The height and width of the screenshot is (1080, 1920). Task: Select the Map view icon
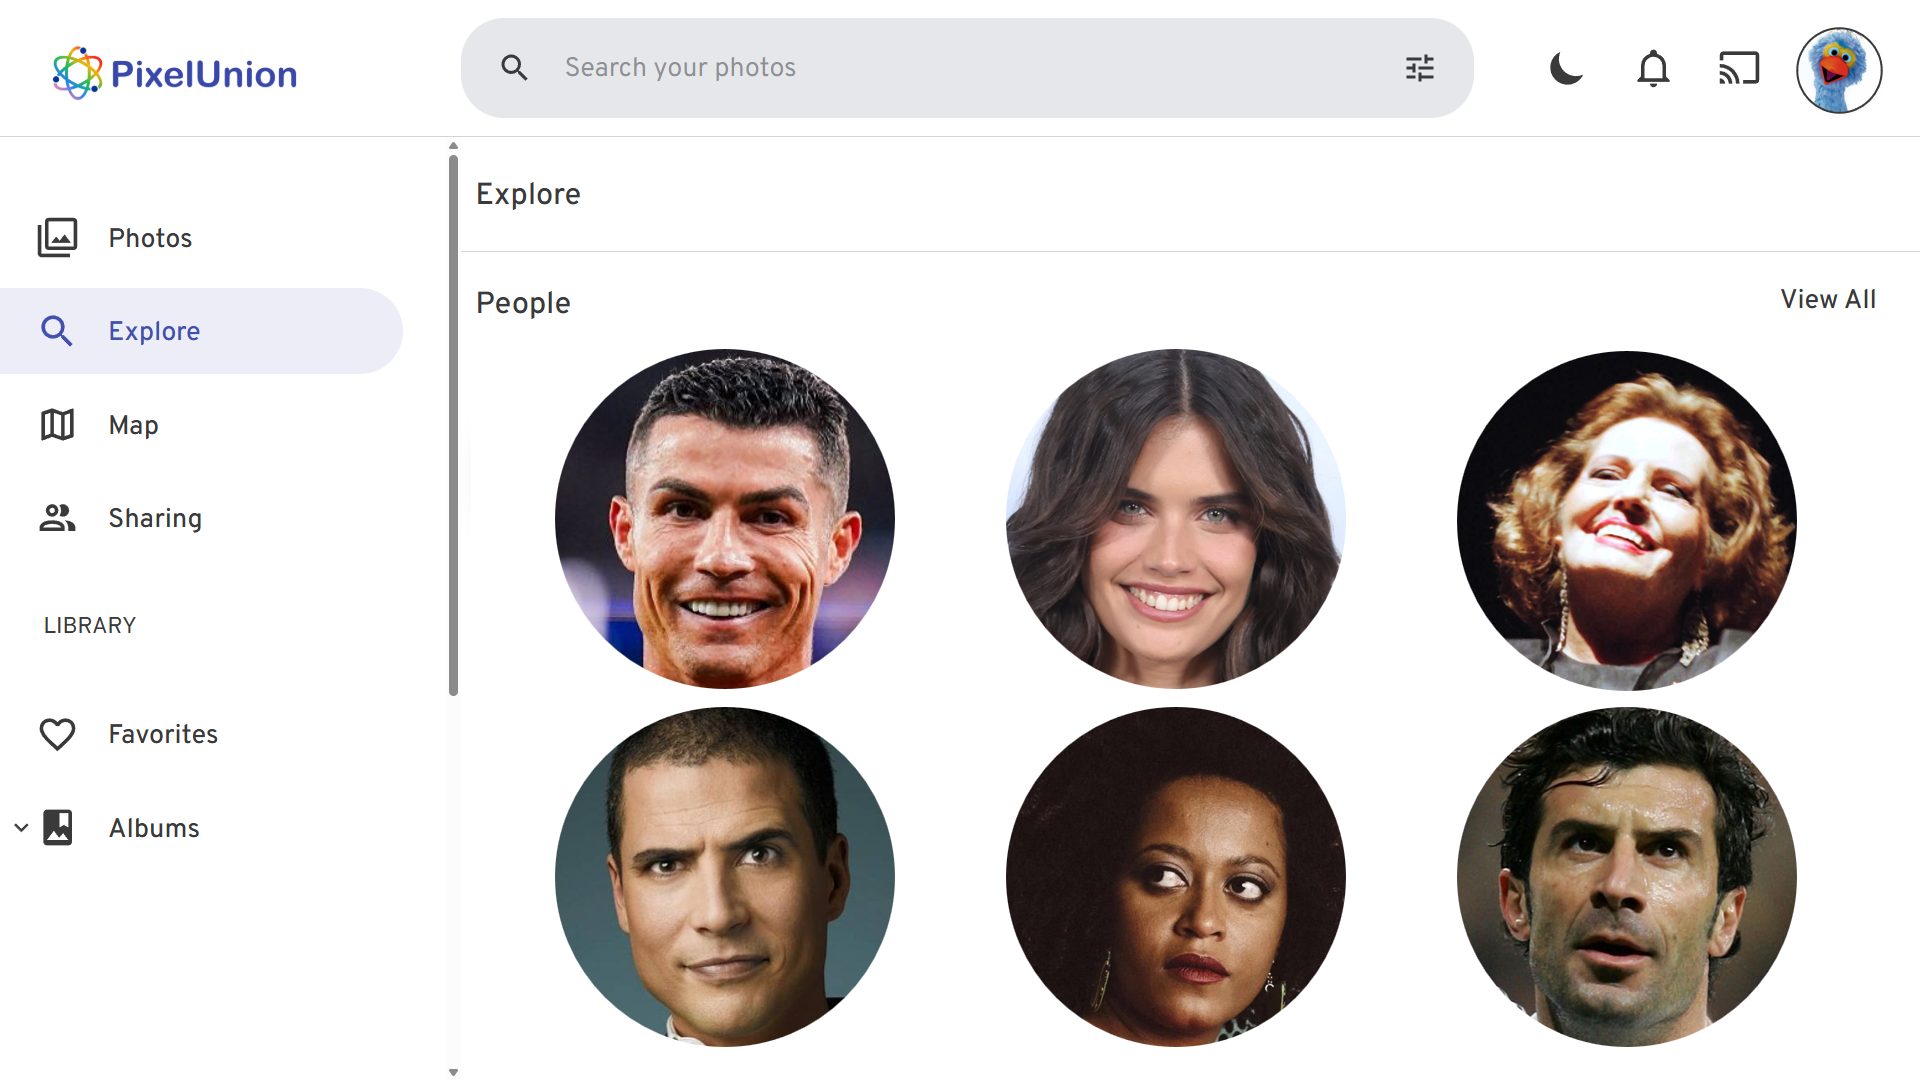pos(57,424)
